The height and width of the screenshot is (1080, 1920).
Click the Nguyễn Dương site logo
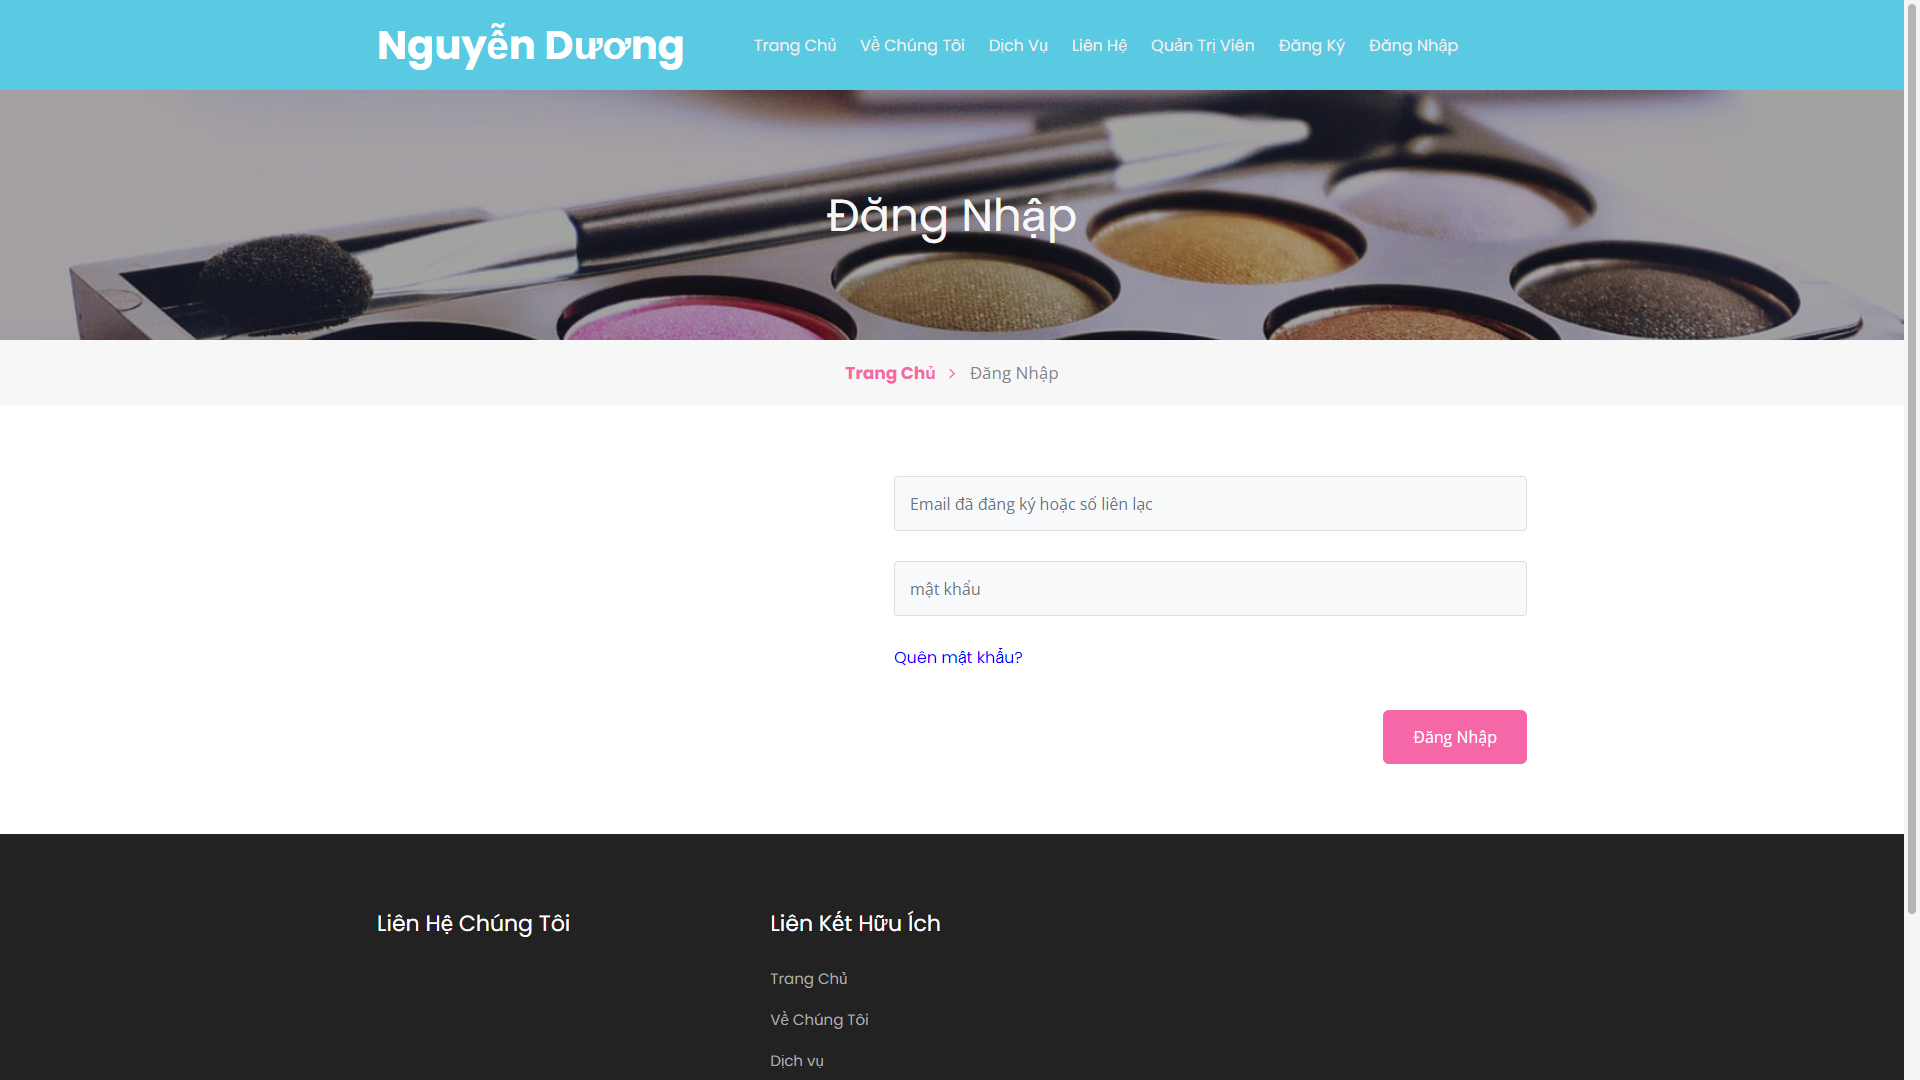(x=530, y=46)
